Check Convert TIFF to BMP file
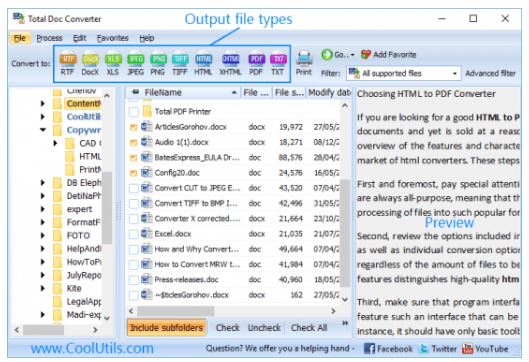 coord(134,203)
